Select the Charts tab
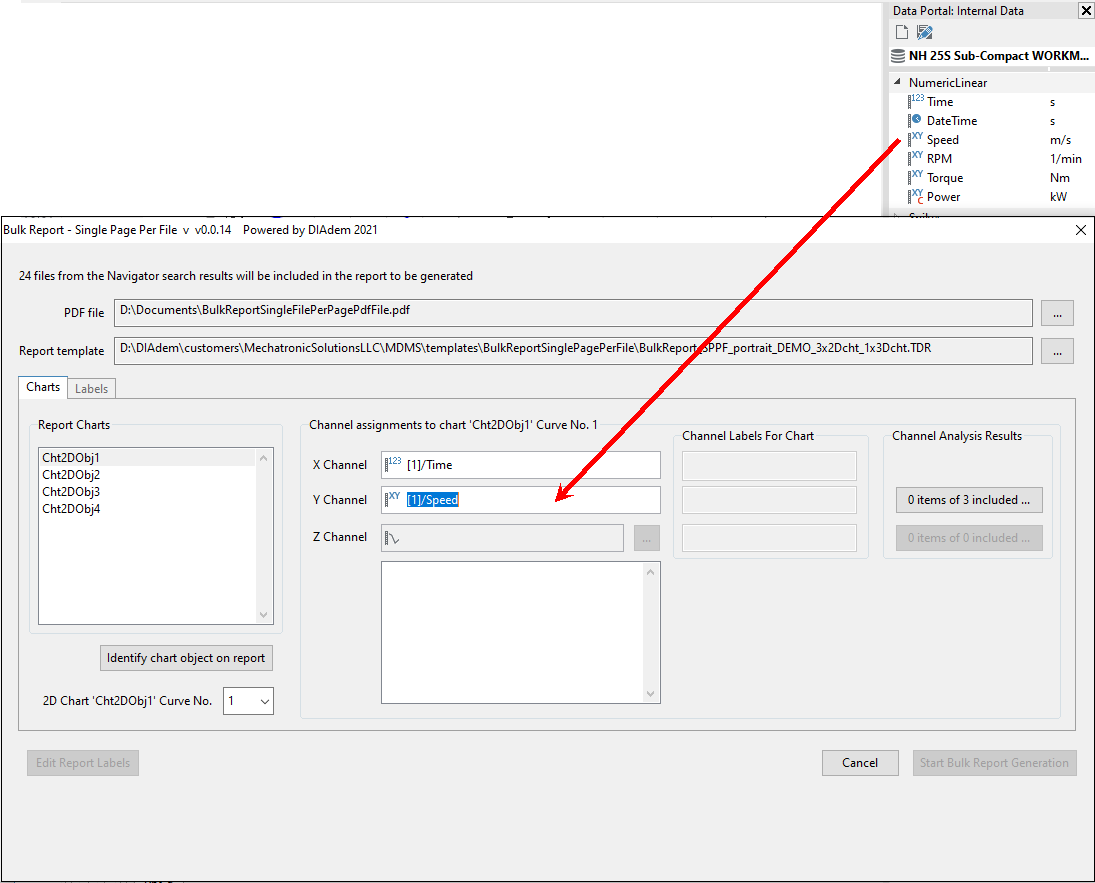Viewport: 1095px width, 883px height. (43, 387)
